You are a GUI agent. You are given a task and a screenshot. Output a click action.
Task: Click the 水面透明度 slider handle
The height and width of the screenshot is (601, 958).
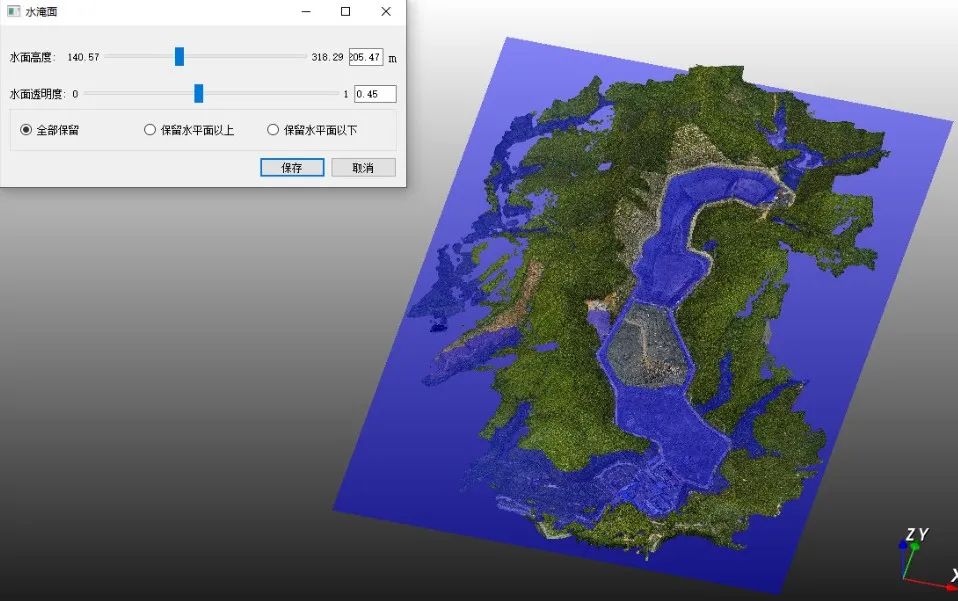198,93
